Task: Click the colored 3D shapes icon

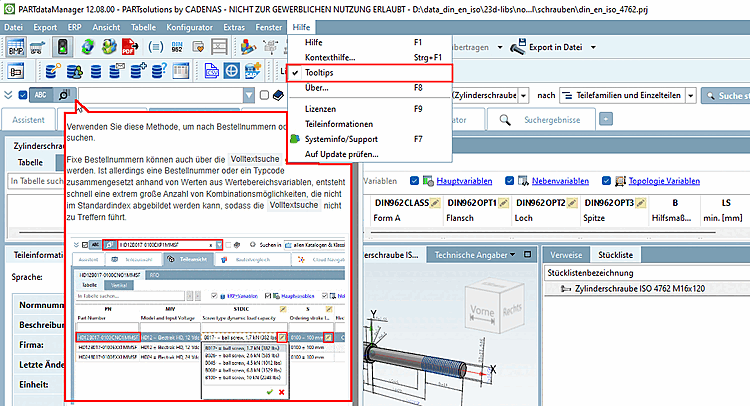Action: [x=248, y=47]
